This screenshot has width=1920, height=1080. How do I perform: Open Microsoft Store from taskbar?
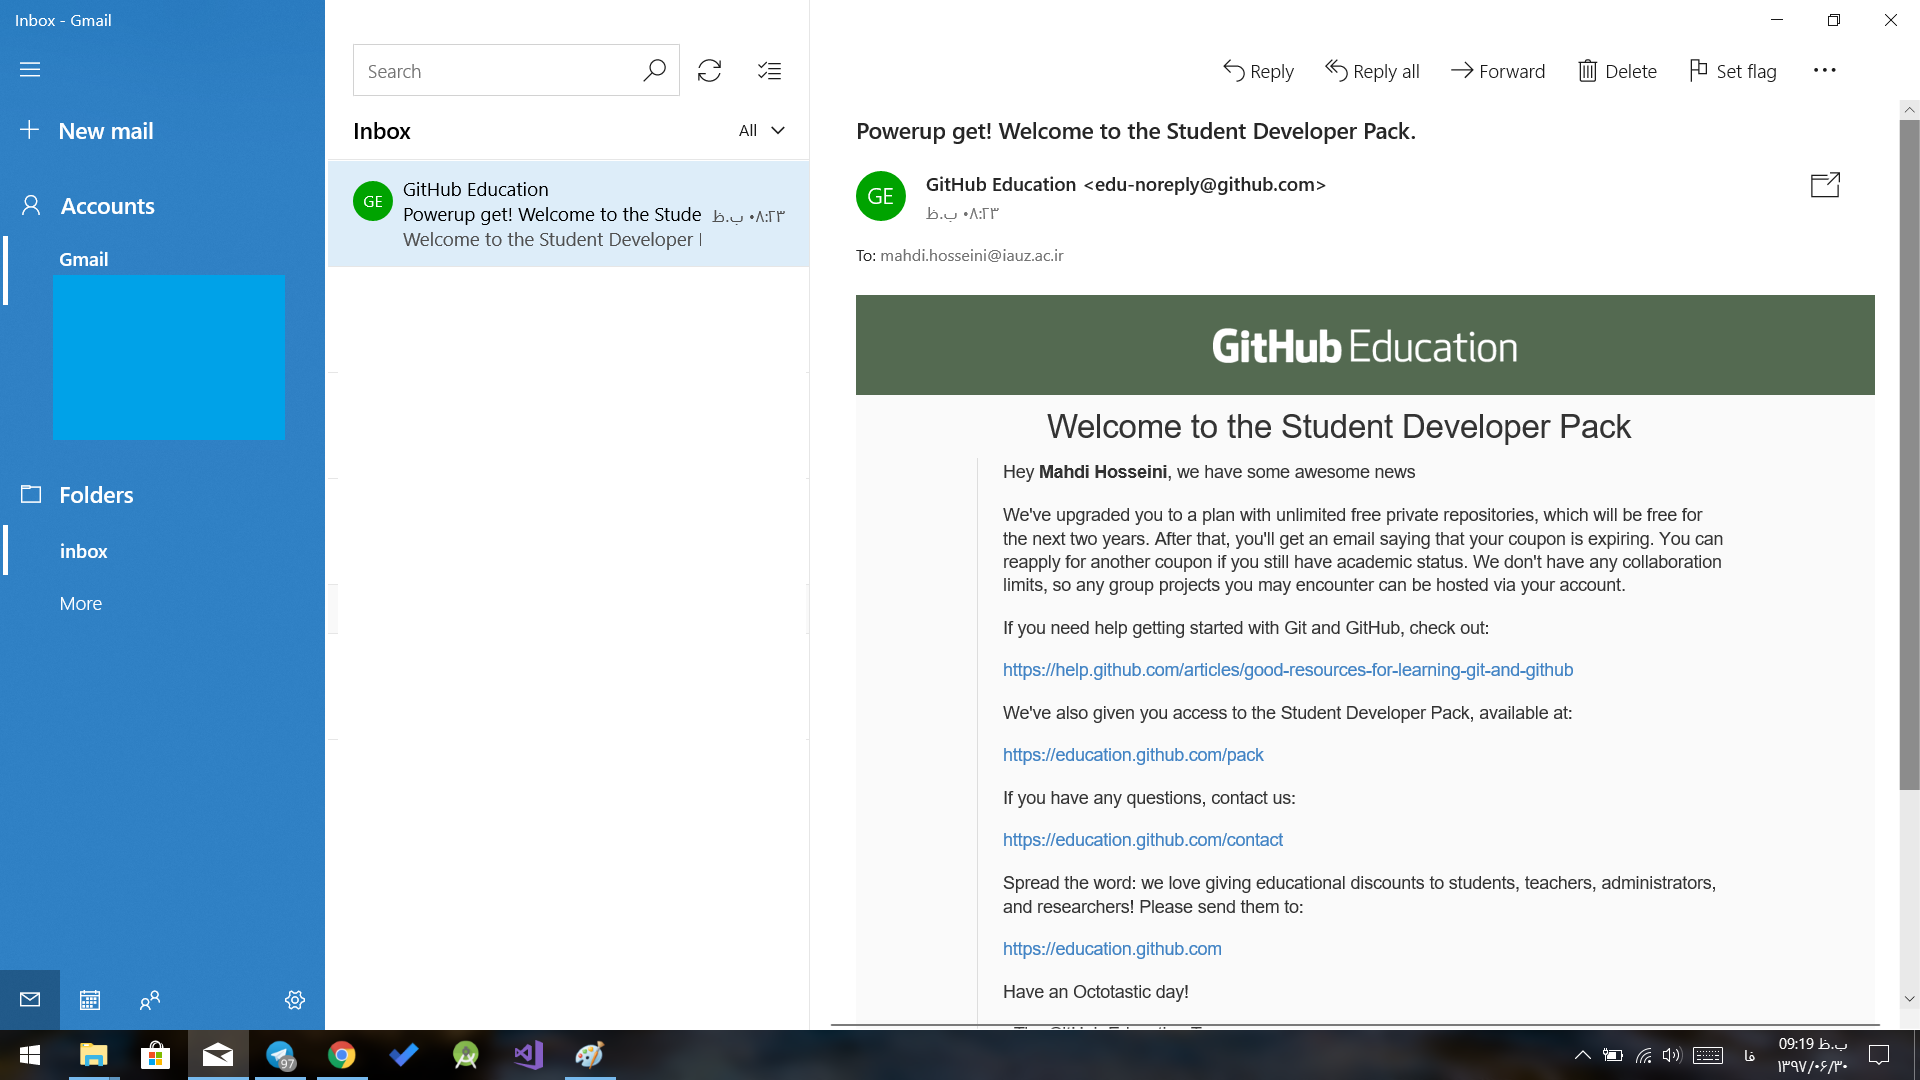(x=155, y=1055)
